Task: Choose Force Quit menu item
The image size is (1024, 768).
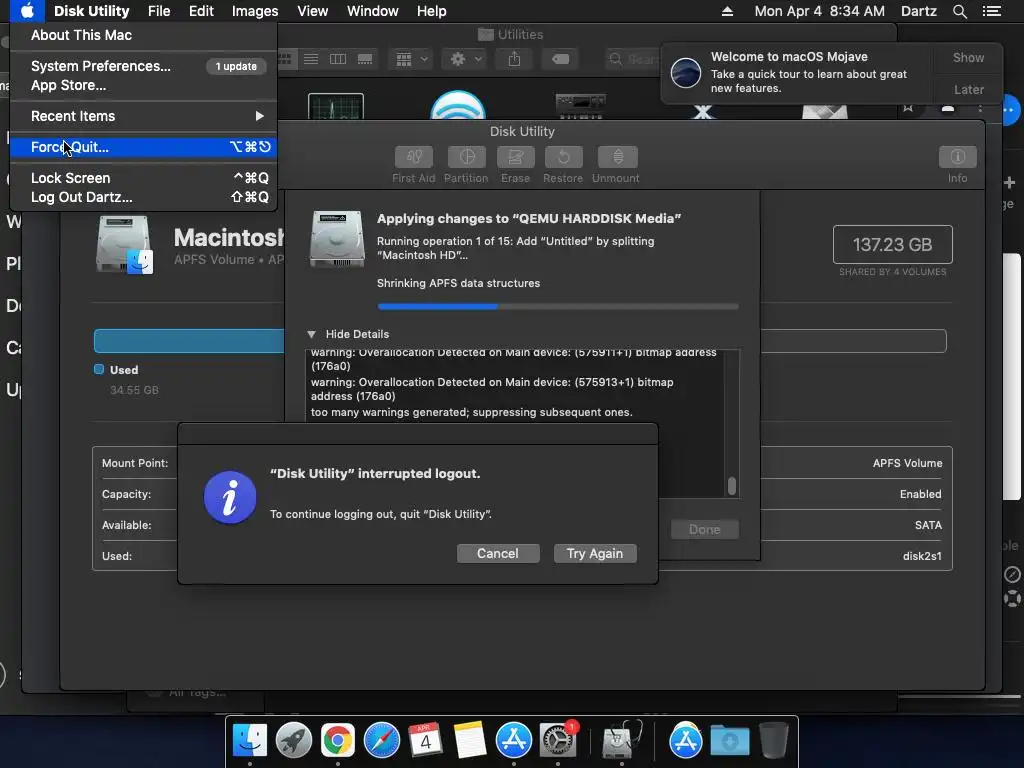Action: [x=143, y=147]
